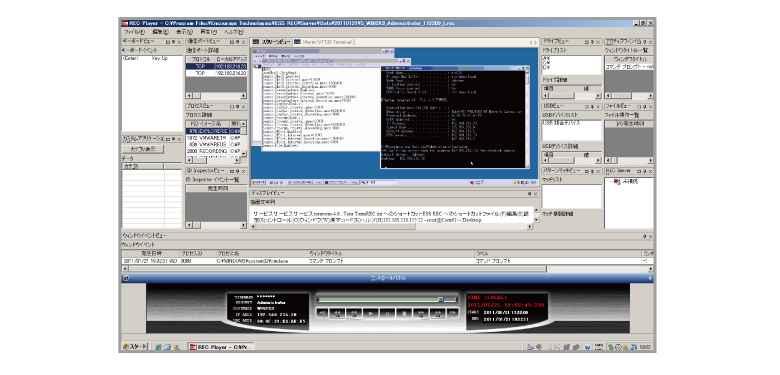Switch to the スクリーンビュー tab
The image size is (780, 375).
[x=271, y=42]
